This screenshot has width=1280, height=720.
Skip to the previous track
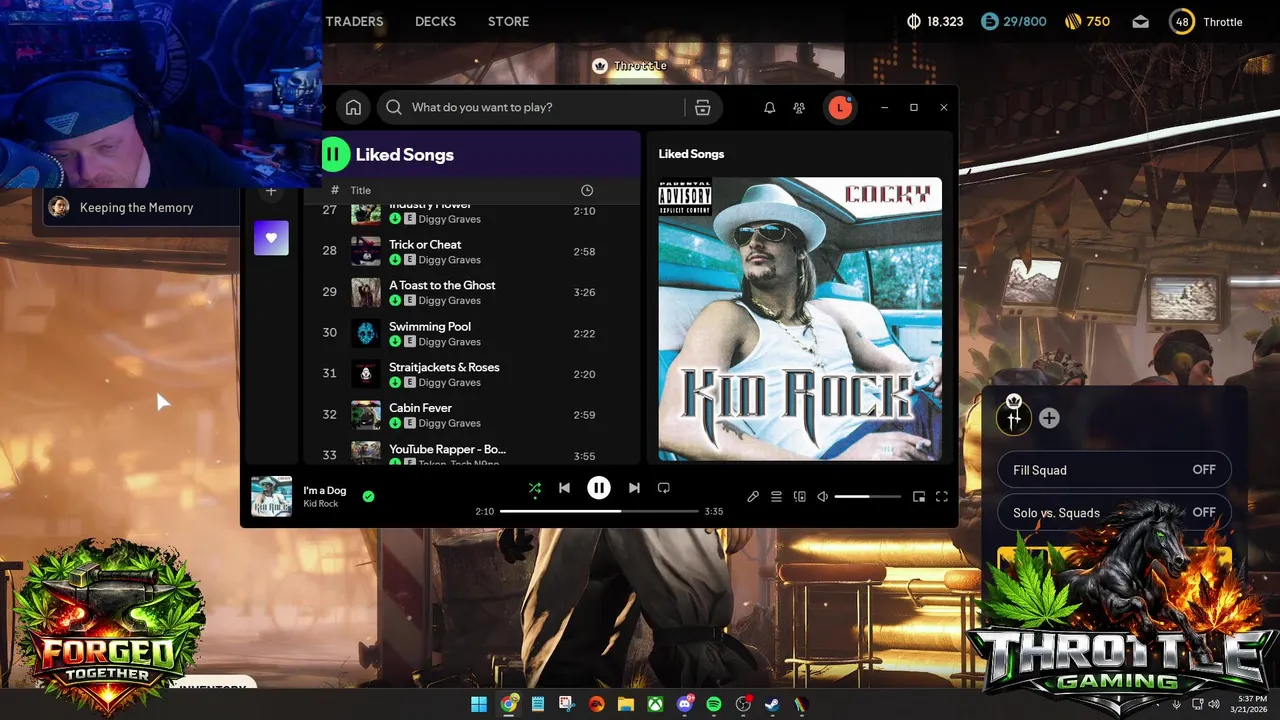point(564,488)
